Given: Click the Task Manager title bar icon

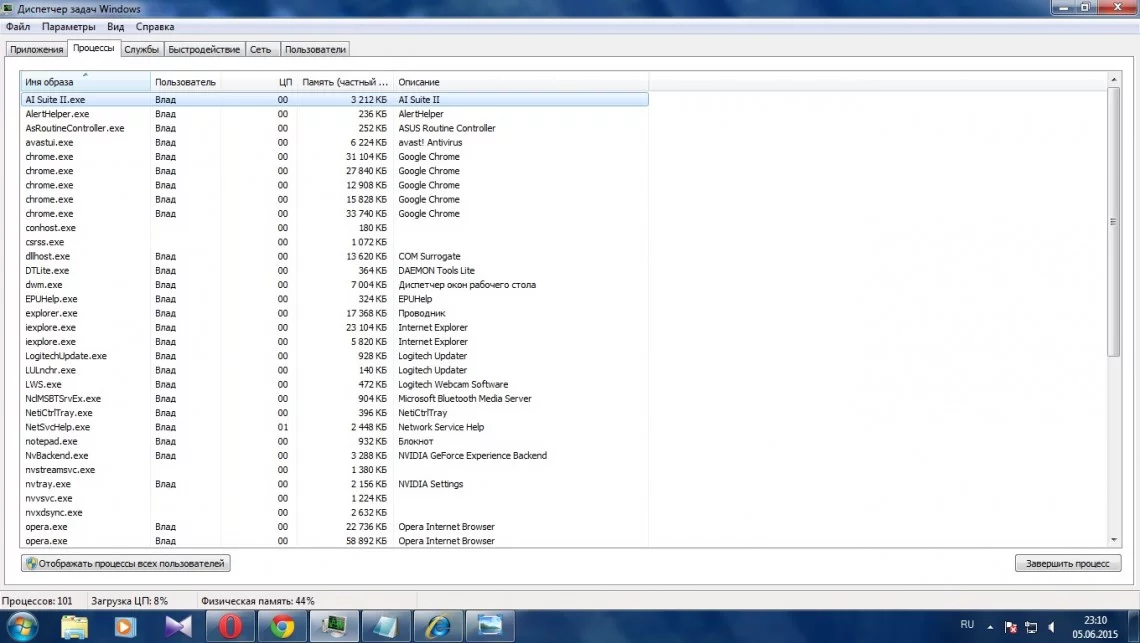Looking at the screenshot, I should tap(8, 9).
